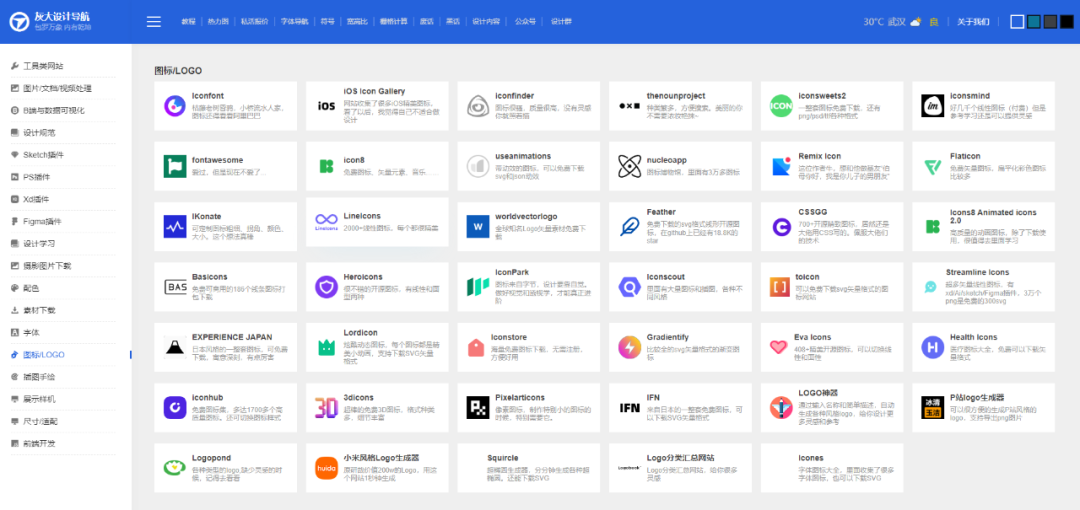Screen dimensions: 1080x510
Task: Open the 设计群 link in the header
Action: tap(561, 22)
